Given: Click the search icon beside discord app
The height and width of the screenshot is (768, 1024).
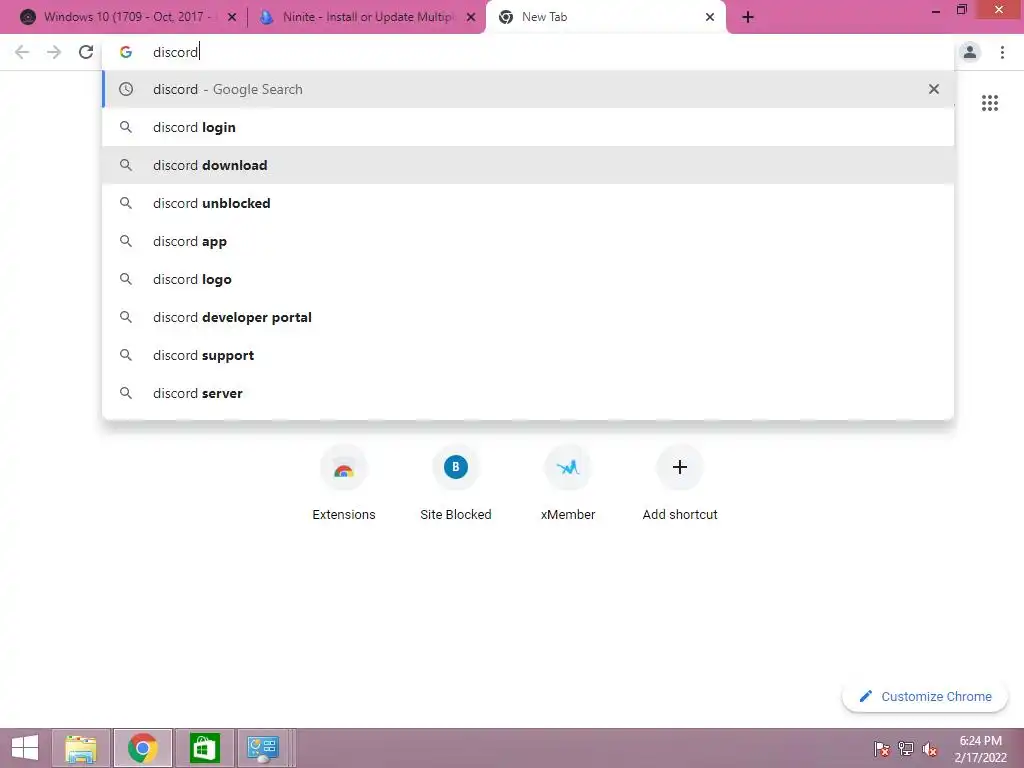Looking at the screenshot, I should click(x=126, y=241).
